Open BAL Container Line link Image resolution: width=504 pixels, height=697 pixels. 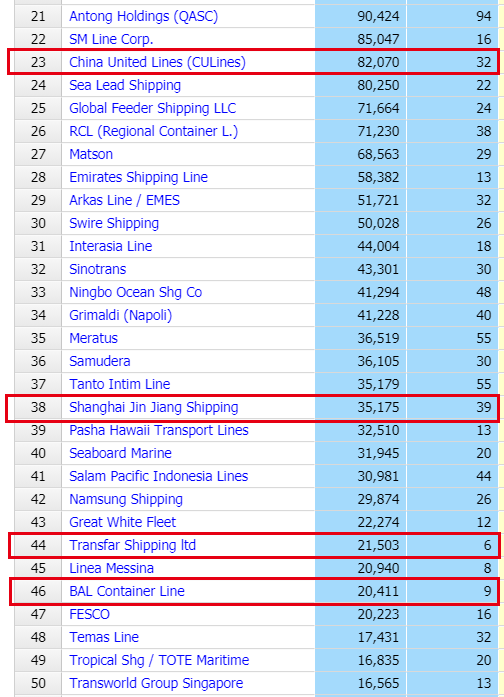127,592
